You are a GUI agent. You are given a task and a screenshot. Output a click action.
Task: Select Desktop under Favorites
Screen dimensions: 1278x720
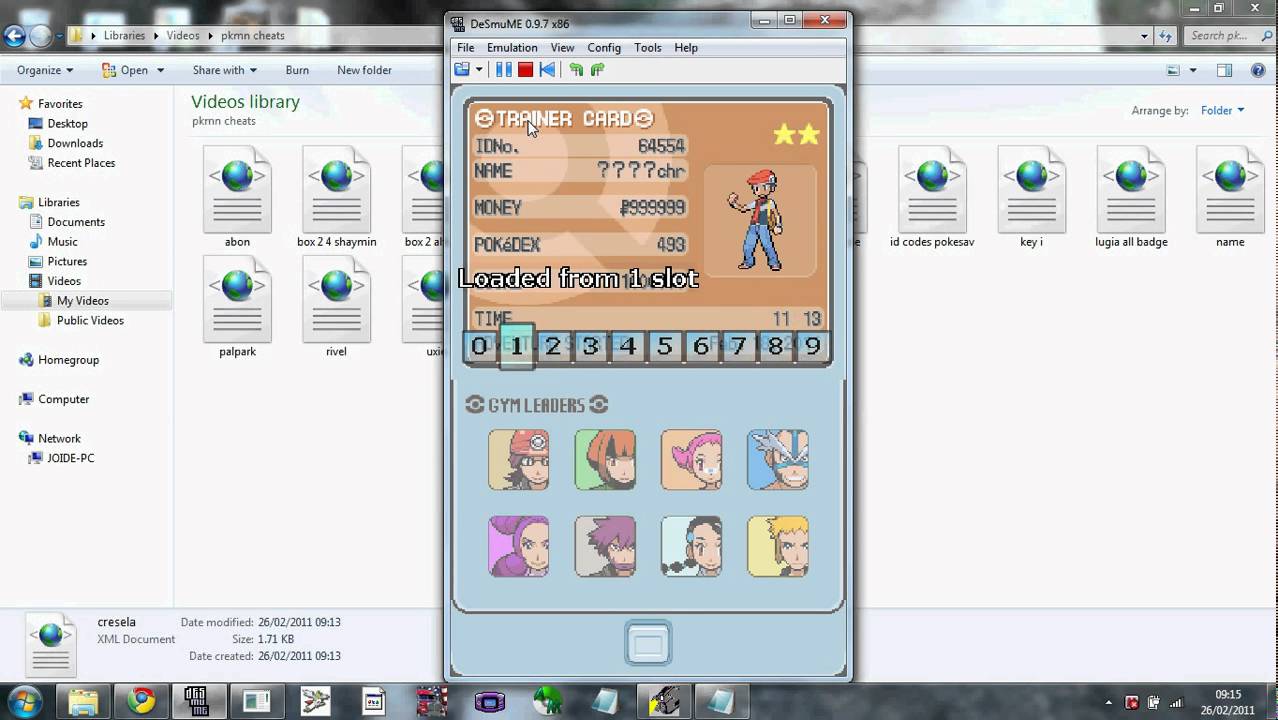point(67,124)
